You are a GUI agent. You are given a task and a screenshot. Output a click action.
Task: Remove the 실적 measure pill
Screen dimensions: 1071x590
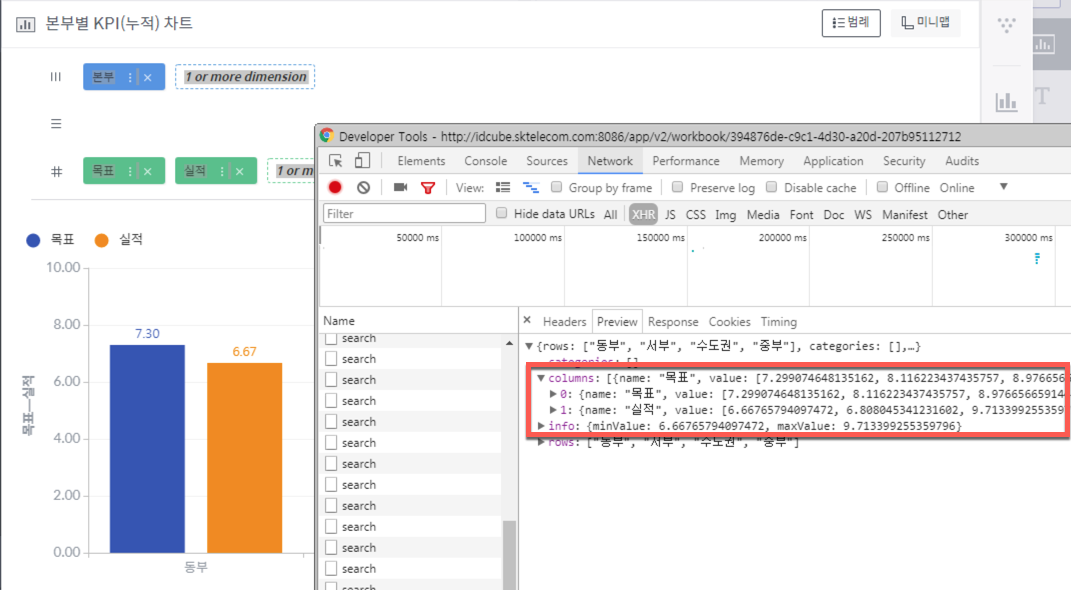coord(240,171)
